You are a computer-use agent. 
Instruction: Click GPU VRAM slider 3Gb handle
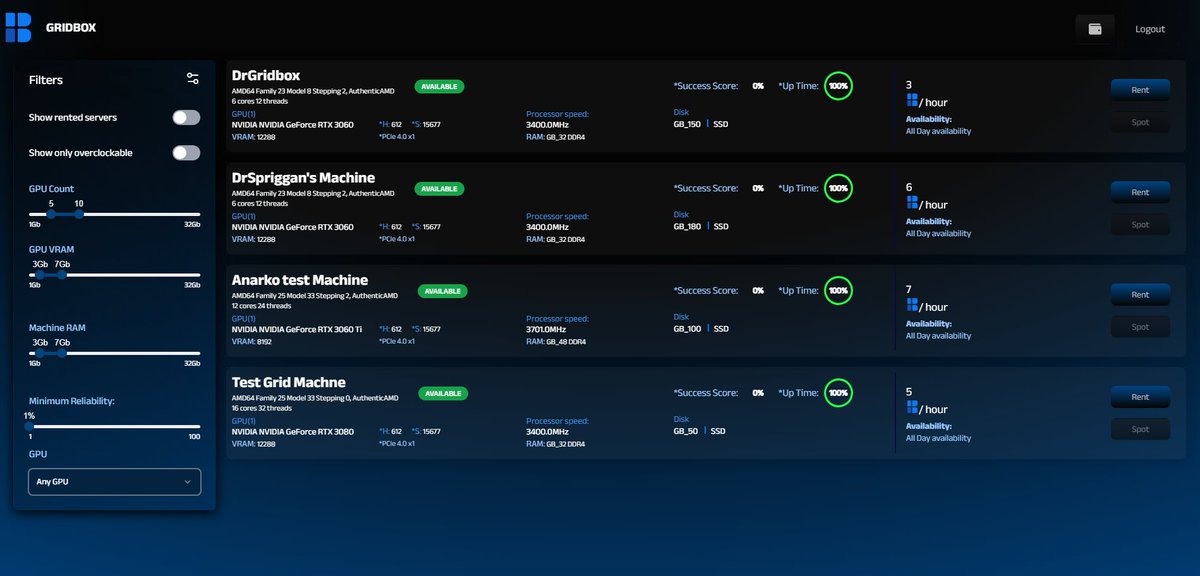coord(40,274)
